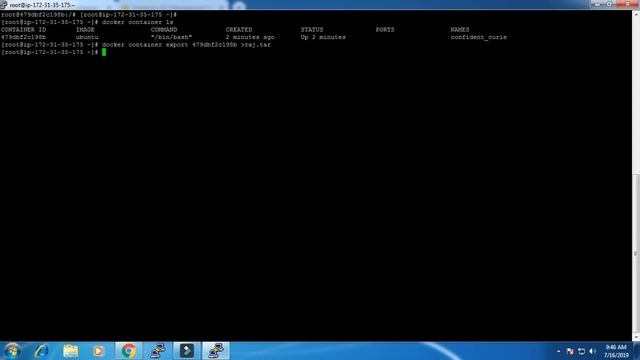Click the PuTTY window title text
This screenshot has height=360, width=640.
click(42, 5)
